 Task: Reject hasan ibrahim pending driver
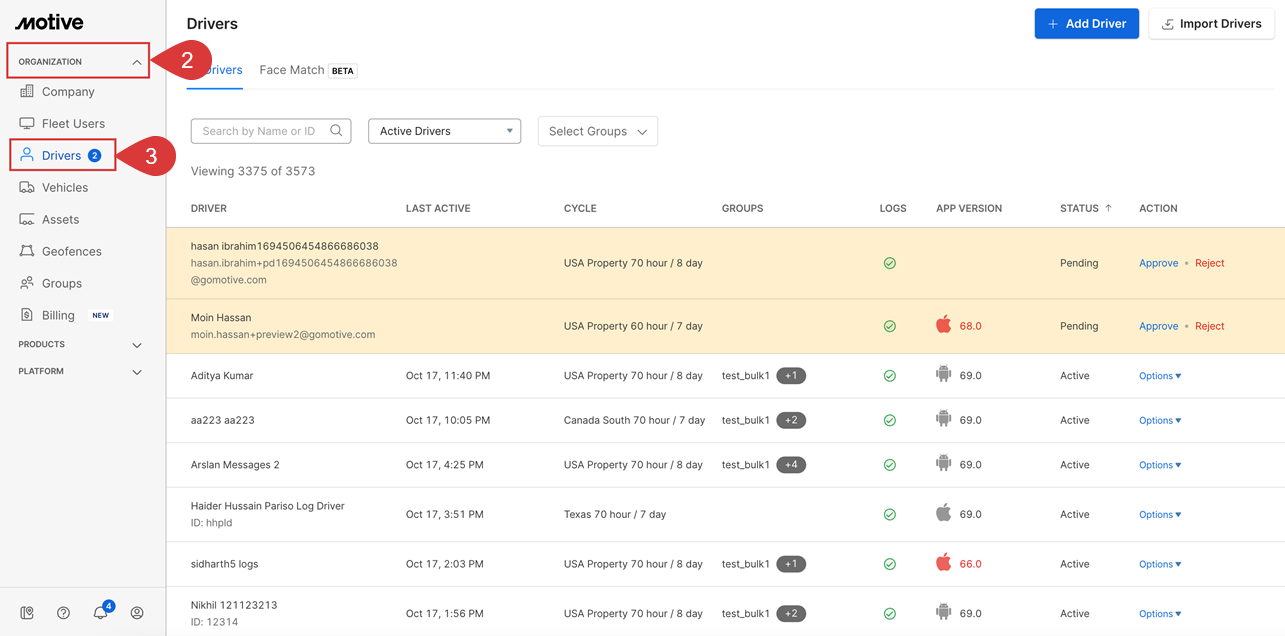coord(1209,263)
